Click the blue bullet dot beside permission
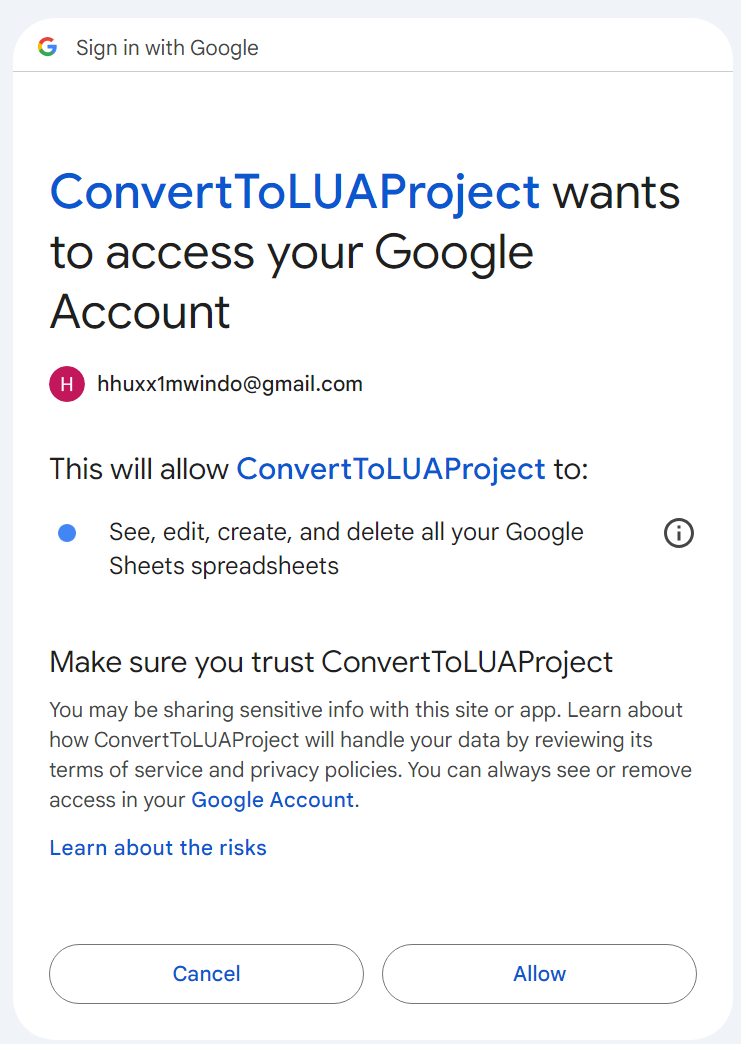Viewport: 741px width, 1044px height. [67, 533]
